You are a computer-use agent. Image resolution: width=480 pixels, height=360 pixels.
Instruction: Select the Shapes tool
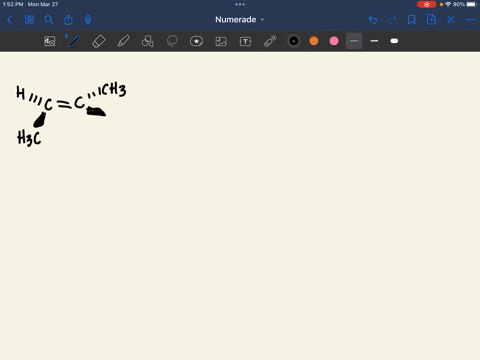click(148, 41)
